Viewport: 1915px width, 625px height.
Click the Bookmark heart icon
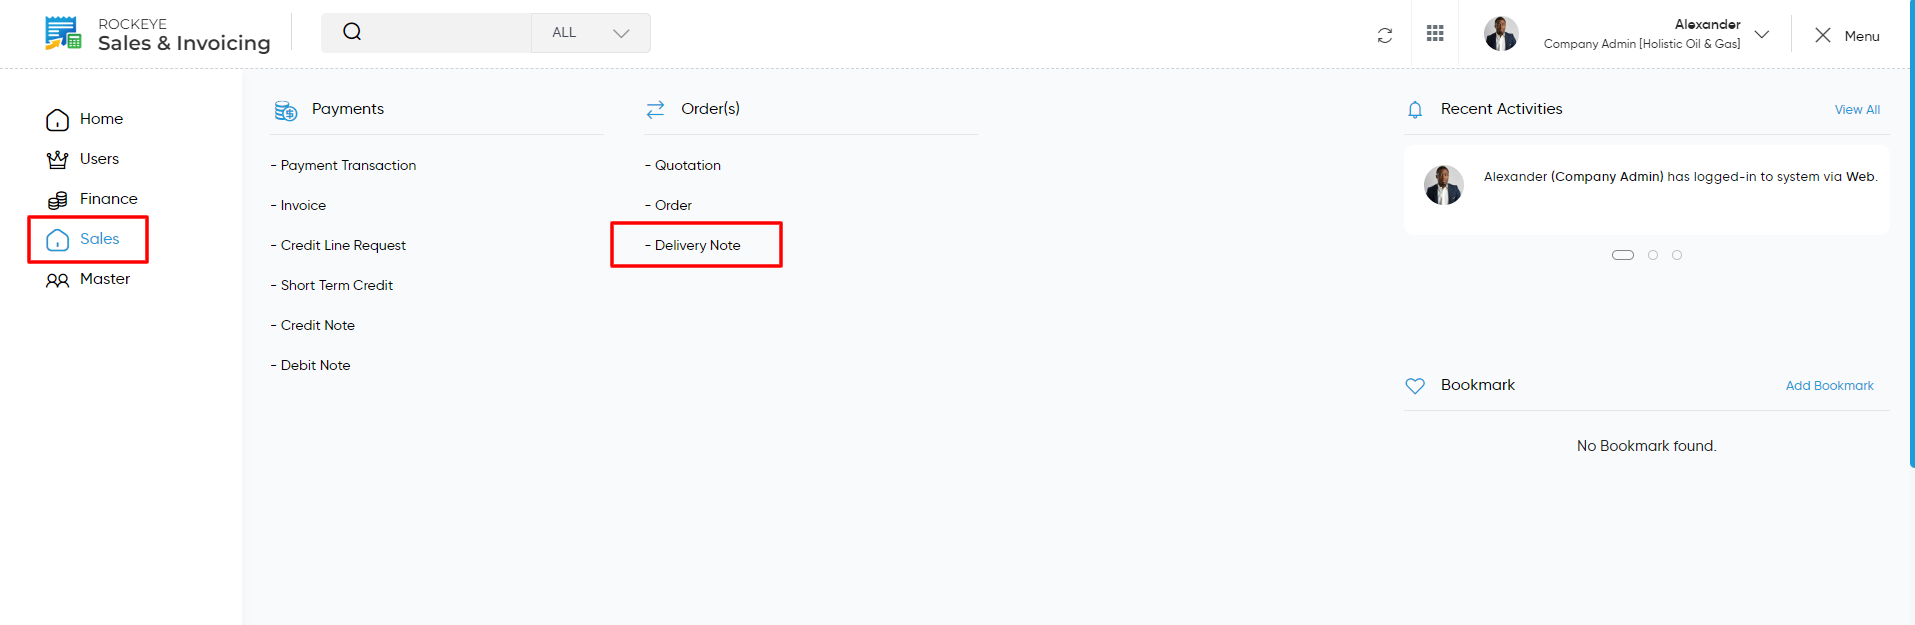(x=1415, y=386)
